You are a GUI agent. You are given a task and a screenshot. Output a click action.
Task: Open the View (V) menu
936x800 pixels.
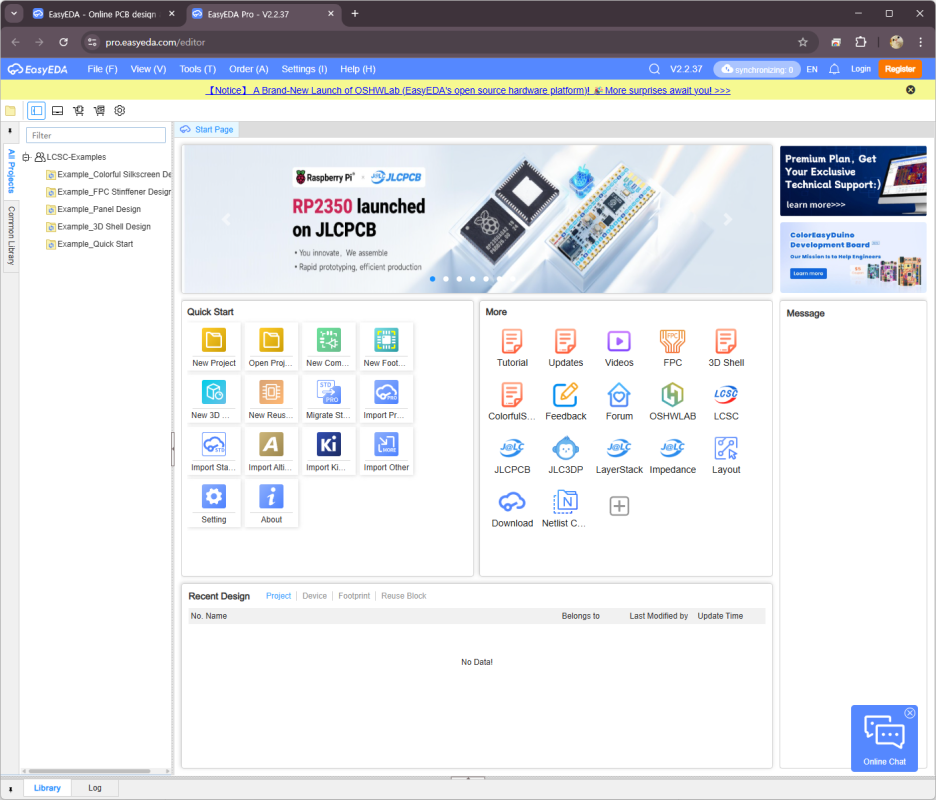tap(148, 69)
